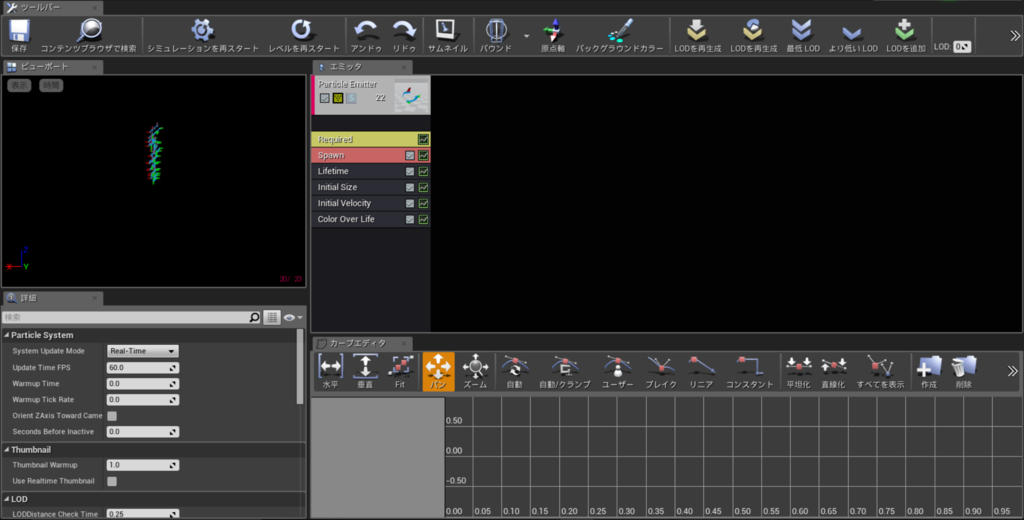Screen dimensions: 1024x520
Task: Toggle emitter solo S button
Action: (x=351, y=98)
